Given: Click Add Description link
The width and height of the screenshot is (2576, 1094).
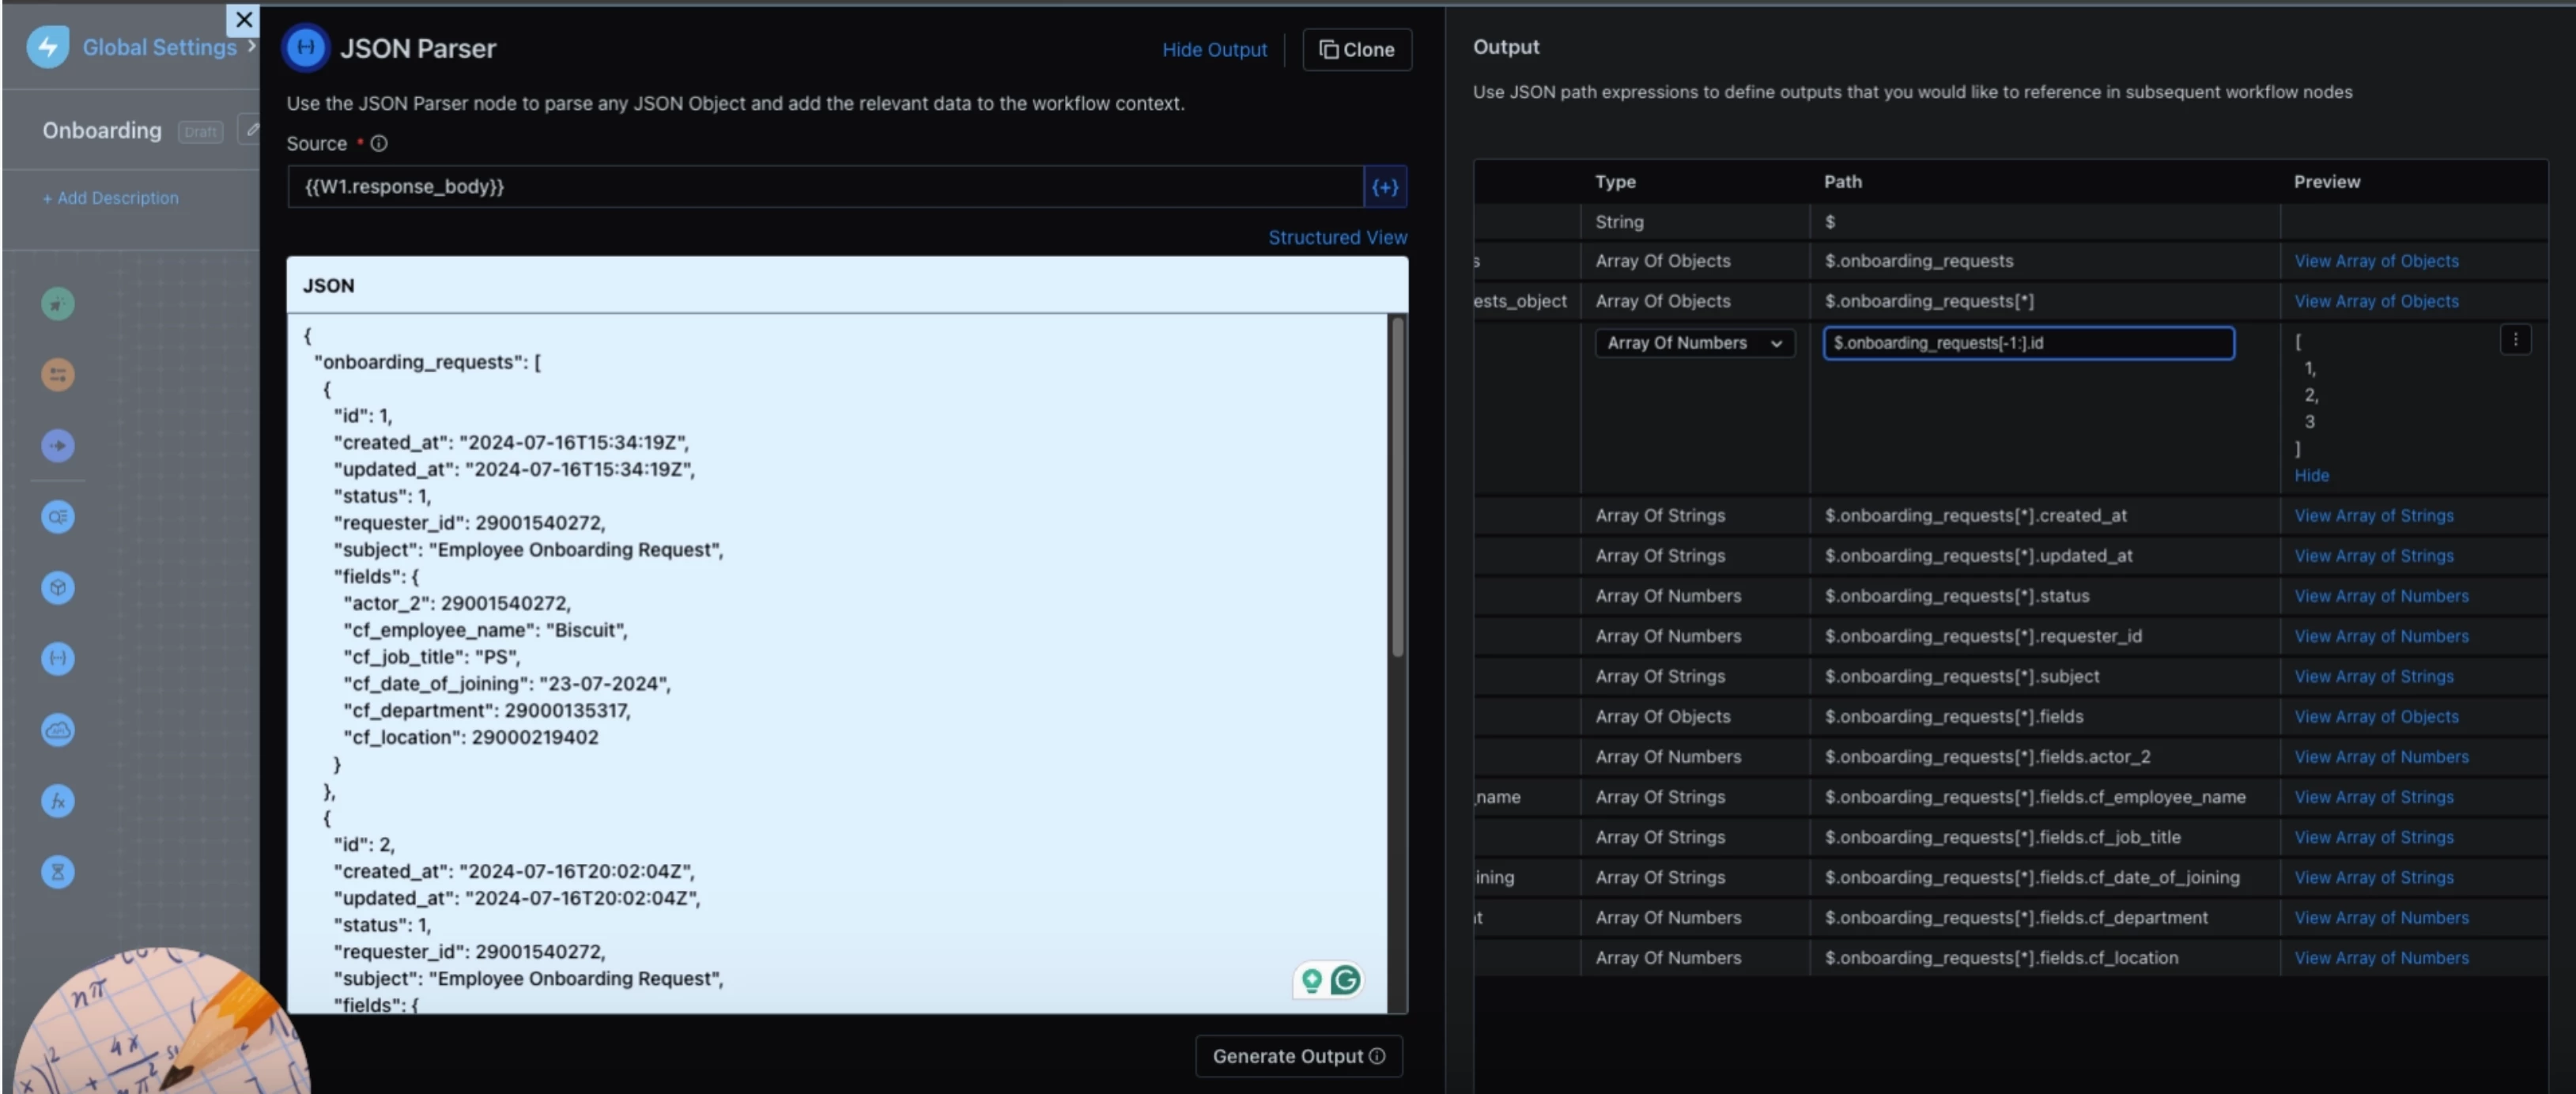Looking at the screenshot, I should [x=110, y=198].
